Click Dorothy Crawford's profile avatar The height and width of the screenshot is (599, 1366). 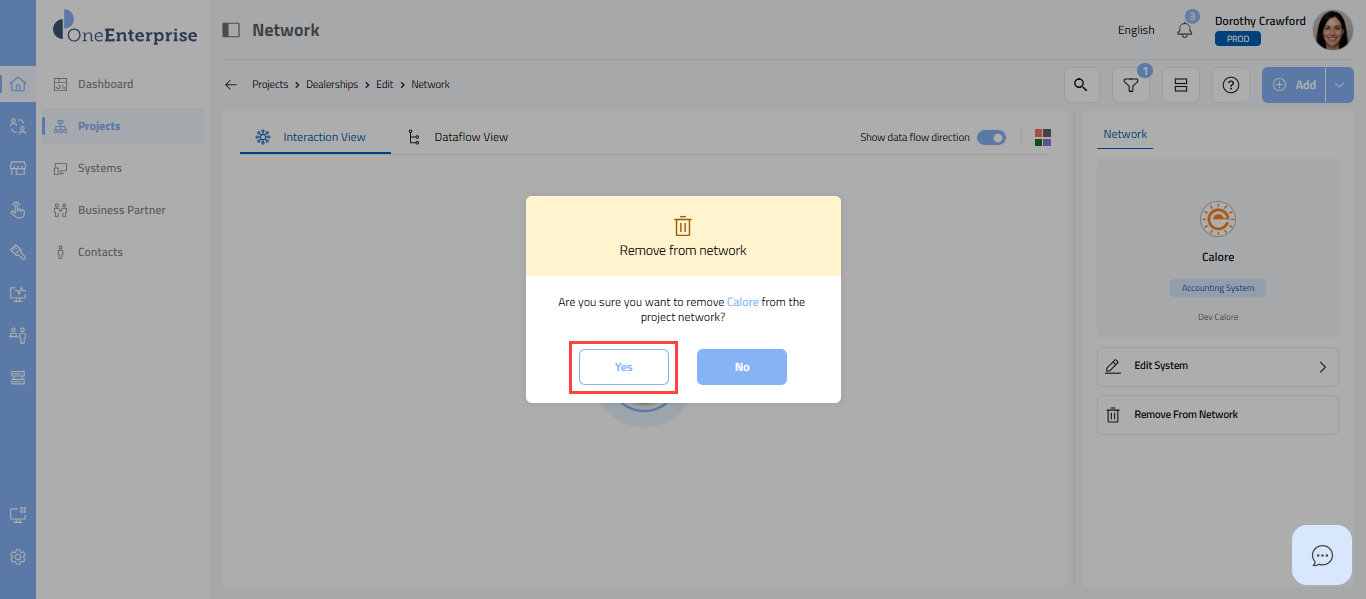click(x=1332, y=30)
